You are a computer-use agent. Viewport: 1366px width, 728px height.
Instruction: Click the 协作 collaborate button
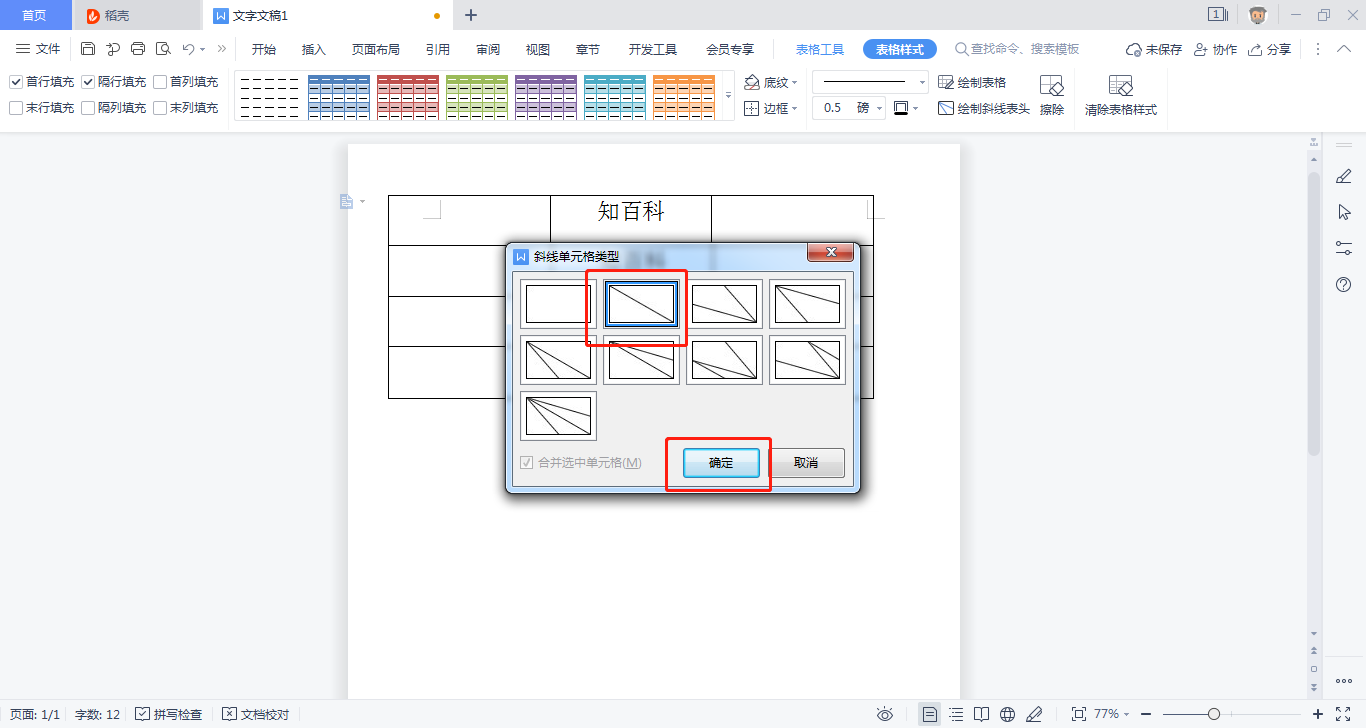pos(1215,49)
